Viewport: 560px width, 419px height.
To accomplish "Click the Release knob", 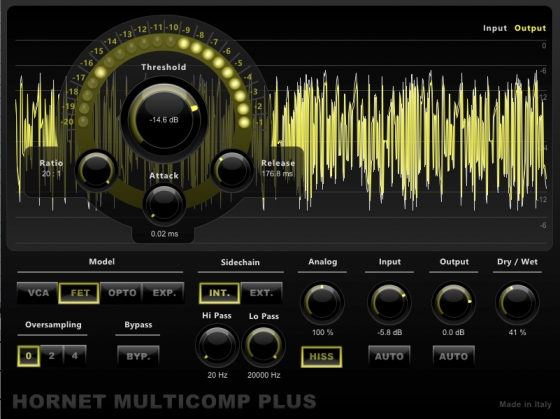I will click(x=232, y=170).
